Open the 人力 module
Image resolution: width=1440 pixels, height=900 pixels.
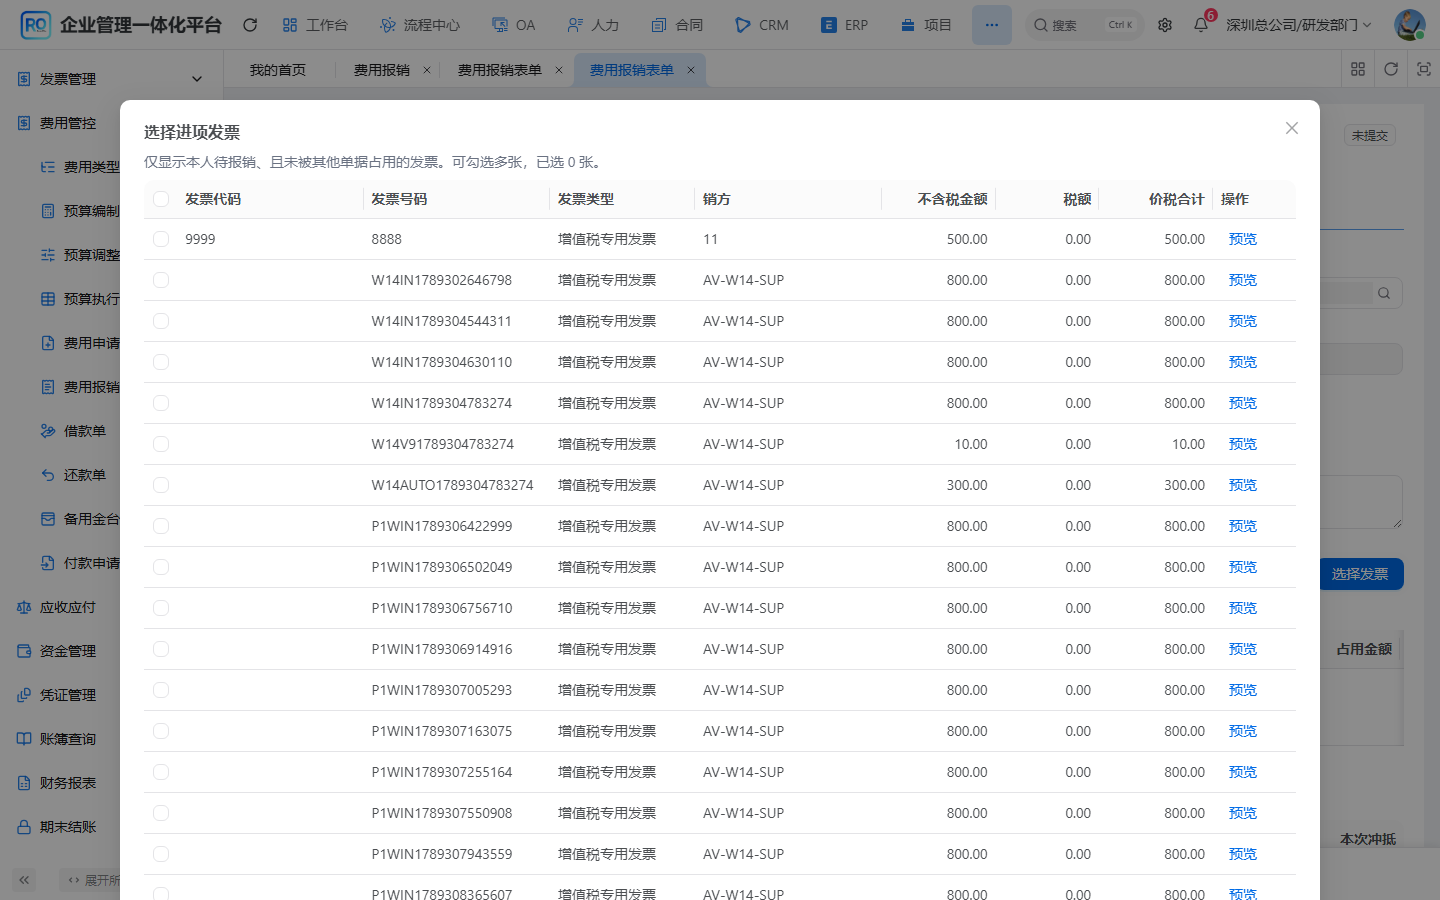point(593,25)
